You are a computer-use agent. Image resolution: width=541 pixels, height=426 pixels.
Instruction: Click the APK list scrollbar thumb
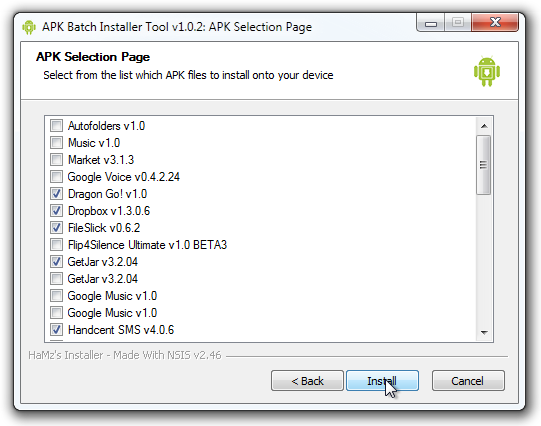coord(484,165)
